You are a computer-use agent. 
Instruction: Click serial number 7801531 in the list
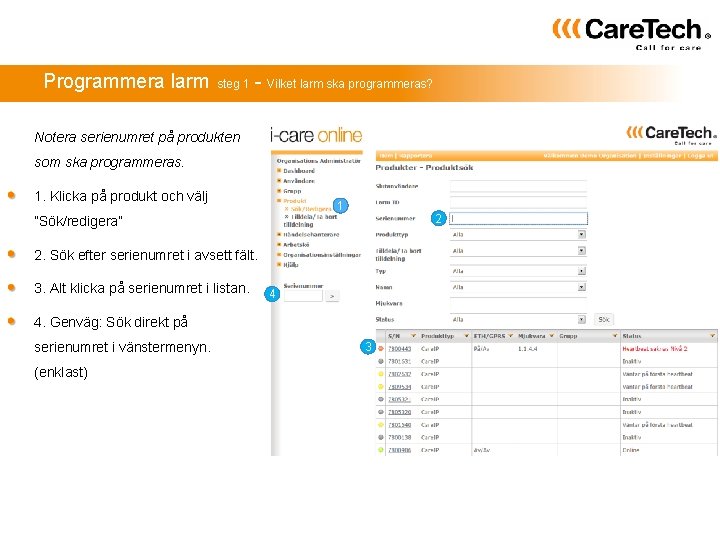coord(399,361)
